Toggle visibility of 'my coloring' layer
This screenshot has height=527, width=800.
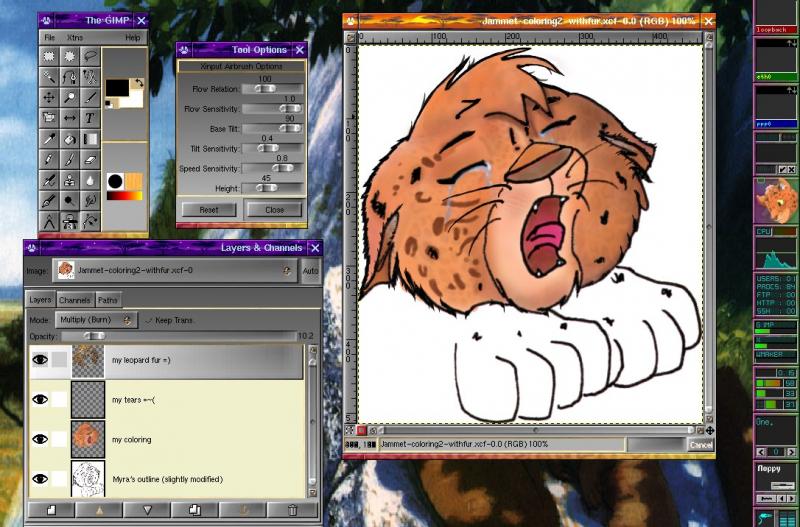(x=40, y=439)
